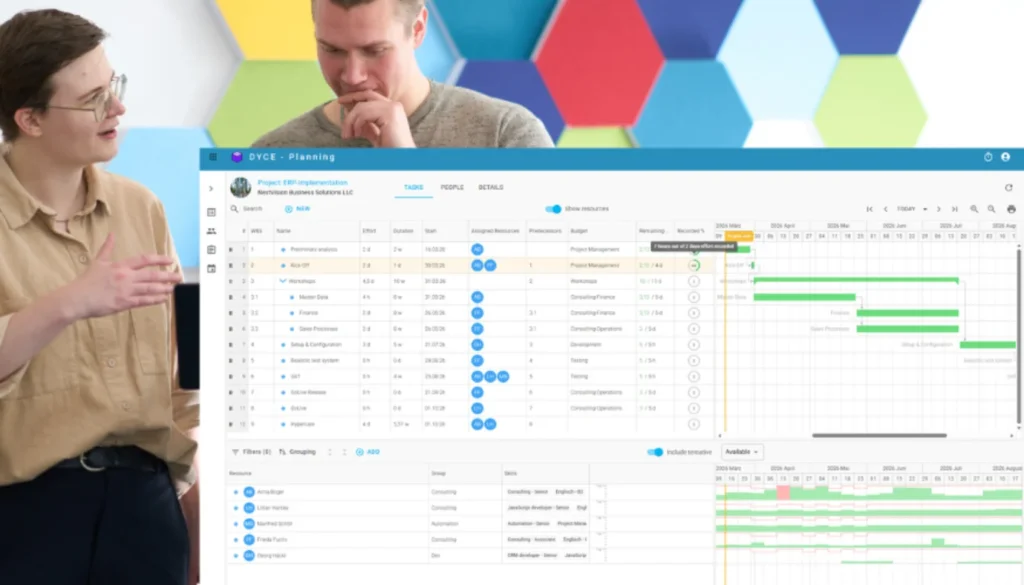Switch to the Details tab
This screenshot has width=1024, height=585.
pos(491,187)
